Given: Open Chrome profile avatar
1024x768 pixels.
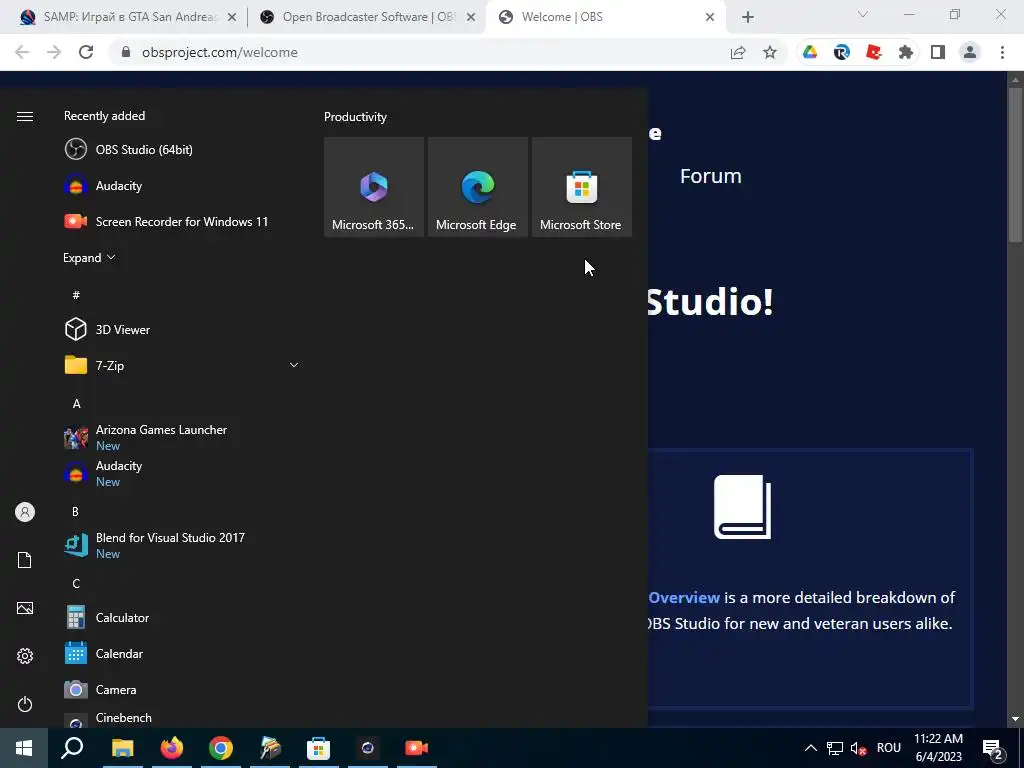Looking at the screenshot, I should click(x=970, y=52).
